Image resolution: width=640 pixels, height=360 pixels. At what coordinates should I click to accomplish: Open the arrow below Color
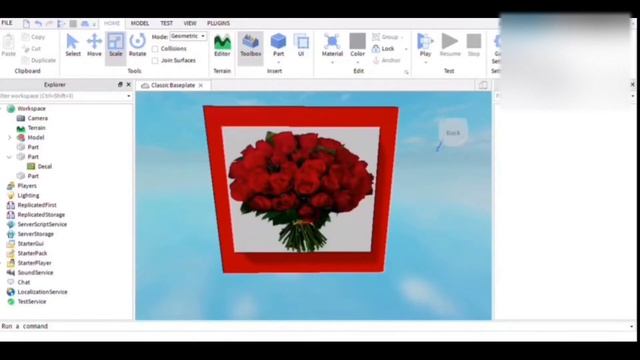click(x=358, y=62)
